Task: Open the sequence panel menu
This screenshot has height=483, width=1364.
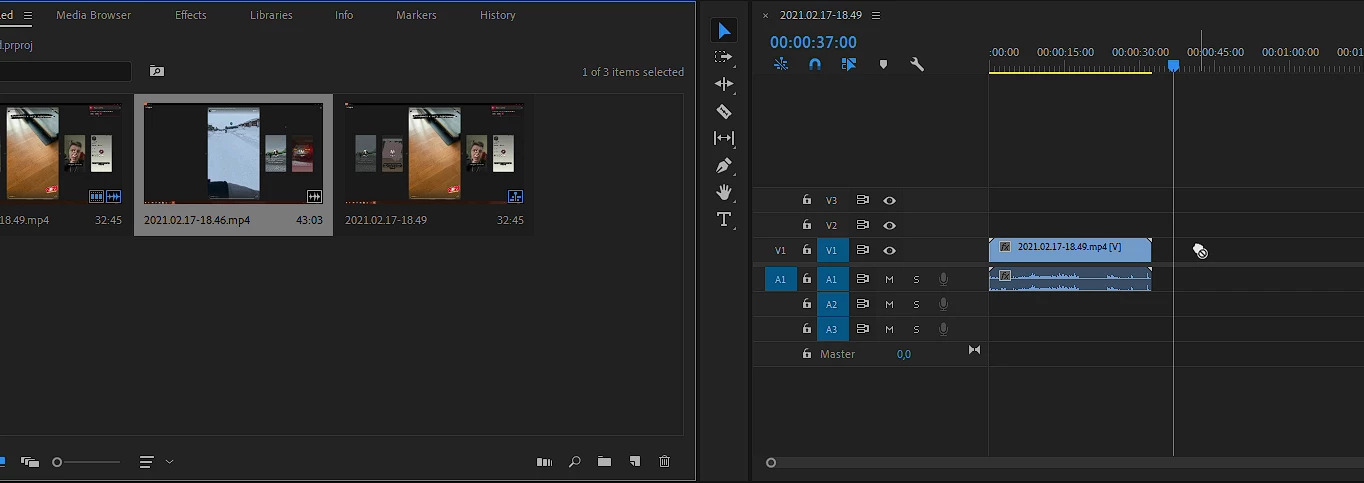Action: (x=876, y=15)
